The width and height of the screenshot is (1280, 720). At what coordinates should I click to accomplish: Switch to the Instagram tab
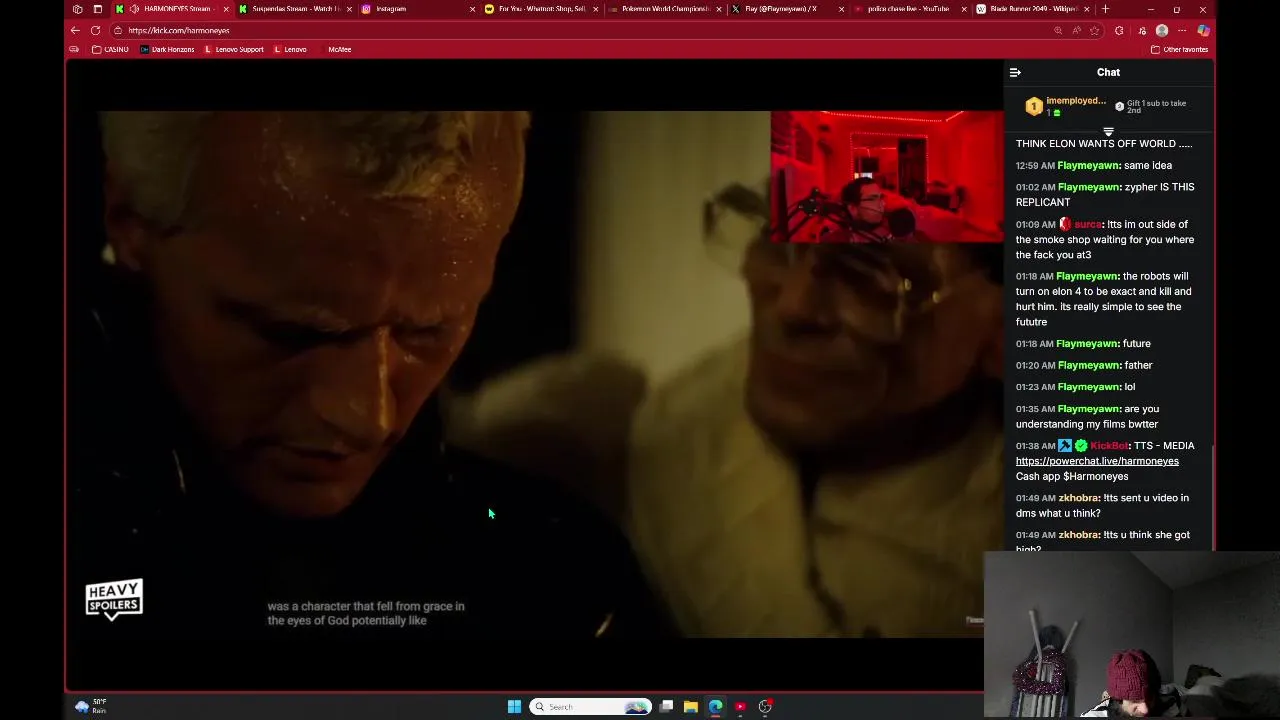418,9
